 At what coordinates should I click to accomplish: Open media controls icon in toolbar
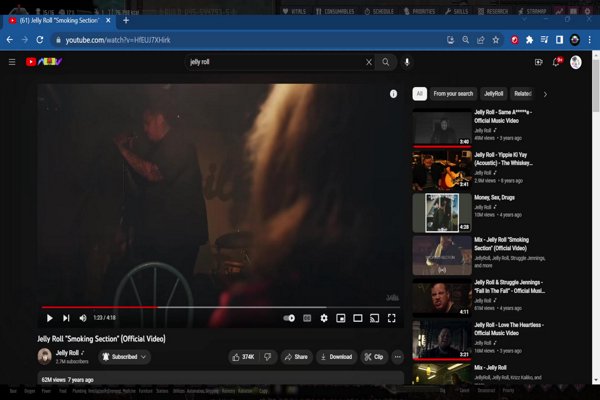(x=545, y=40)
